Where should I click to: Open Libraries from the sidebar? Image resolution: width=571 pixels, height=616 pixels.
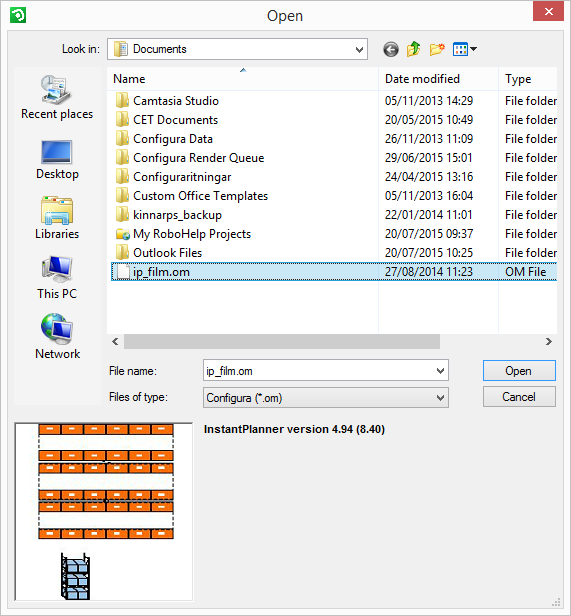tap(57, 218)
